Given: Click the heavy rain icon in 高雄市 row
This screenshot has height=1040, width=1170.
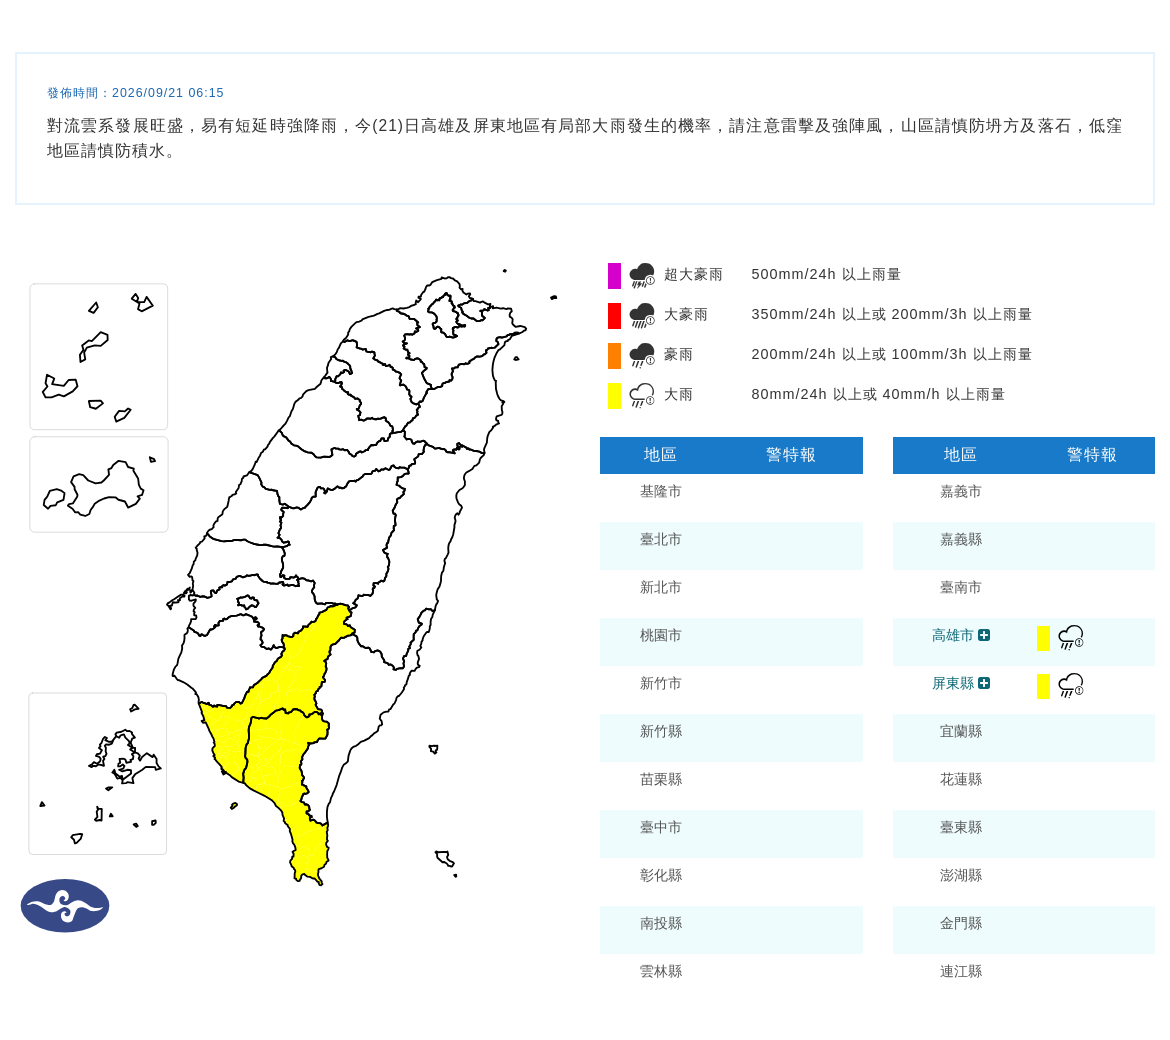Looking at the screenshot, I should coord(1071,638).
